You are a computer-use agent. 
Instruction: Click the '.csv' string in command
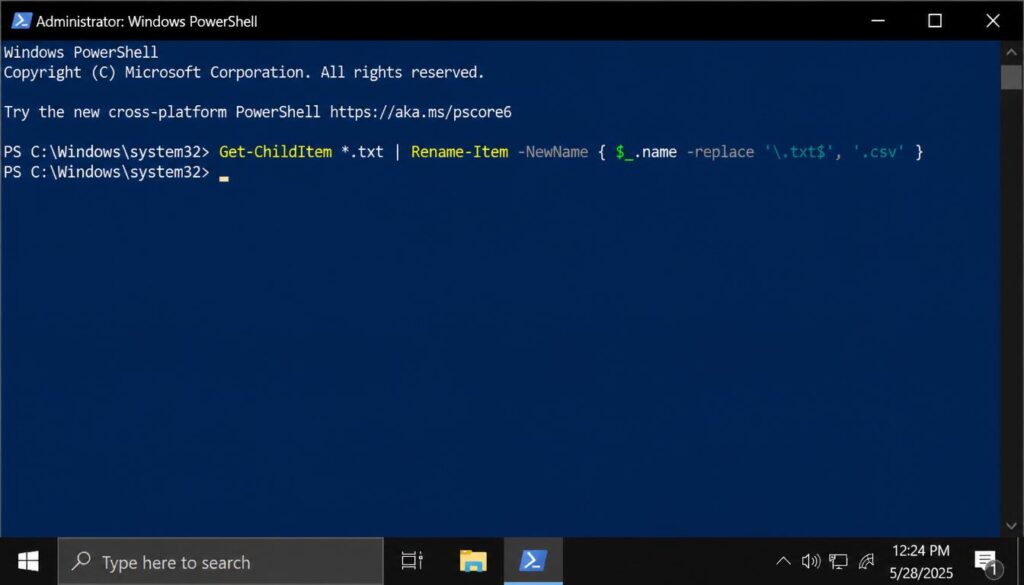[878, 152]
